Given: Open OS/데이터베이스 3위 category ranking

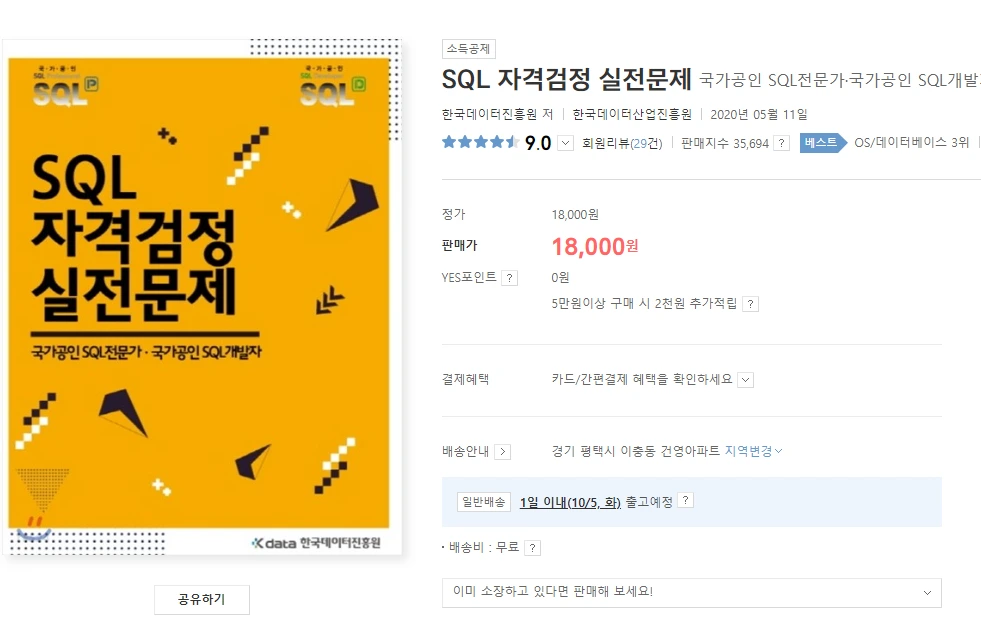Looking at the screenshot, I should [910, 143].
